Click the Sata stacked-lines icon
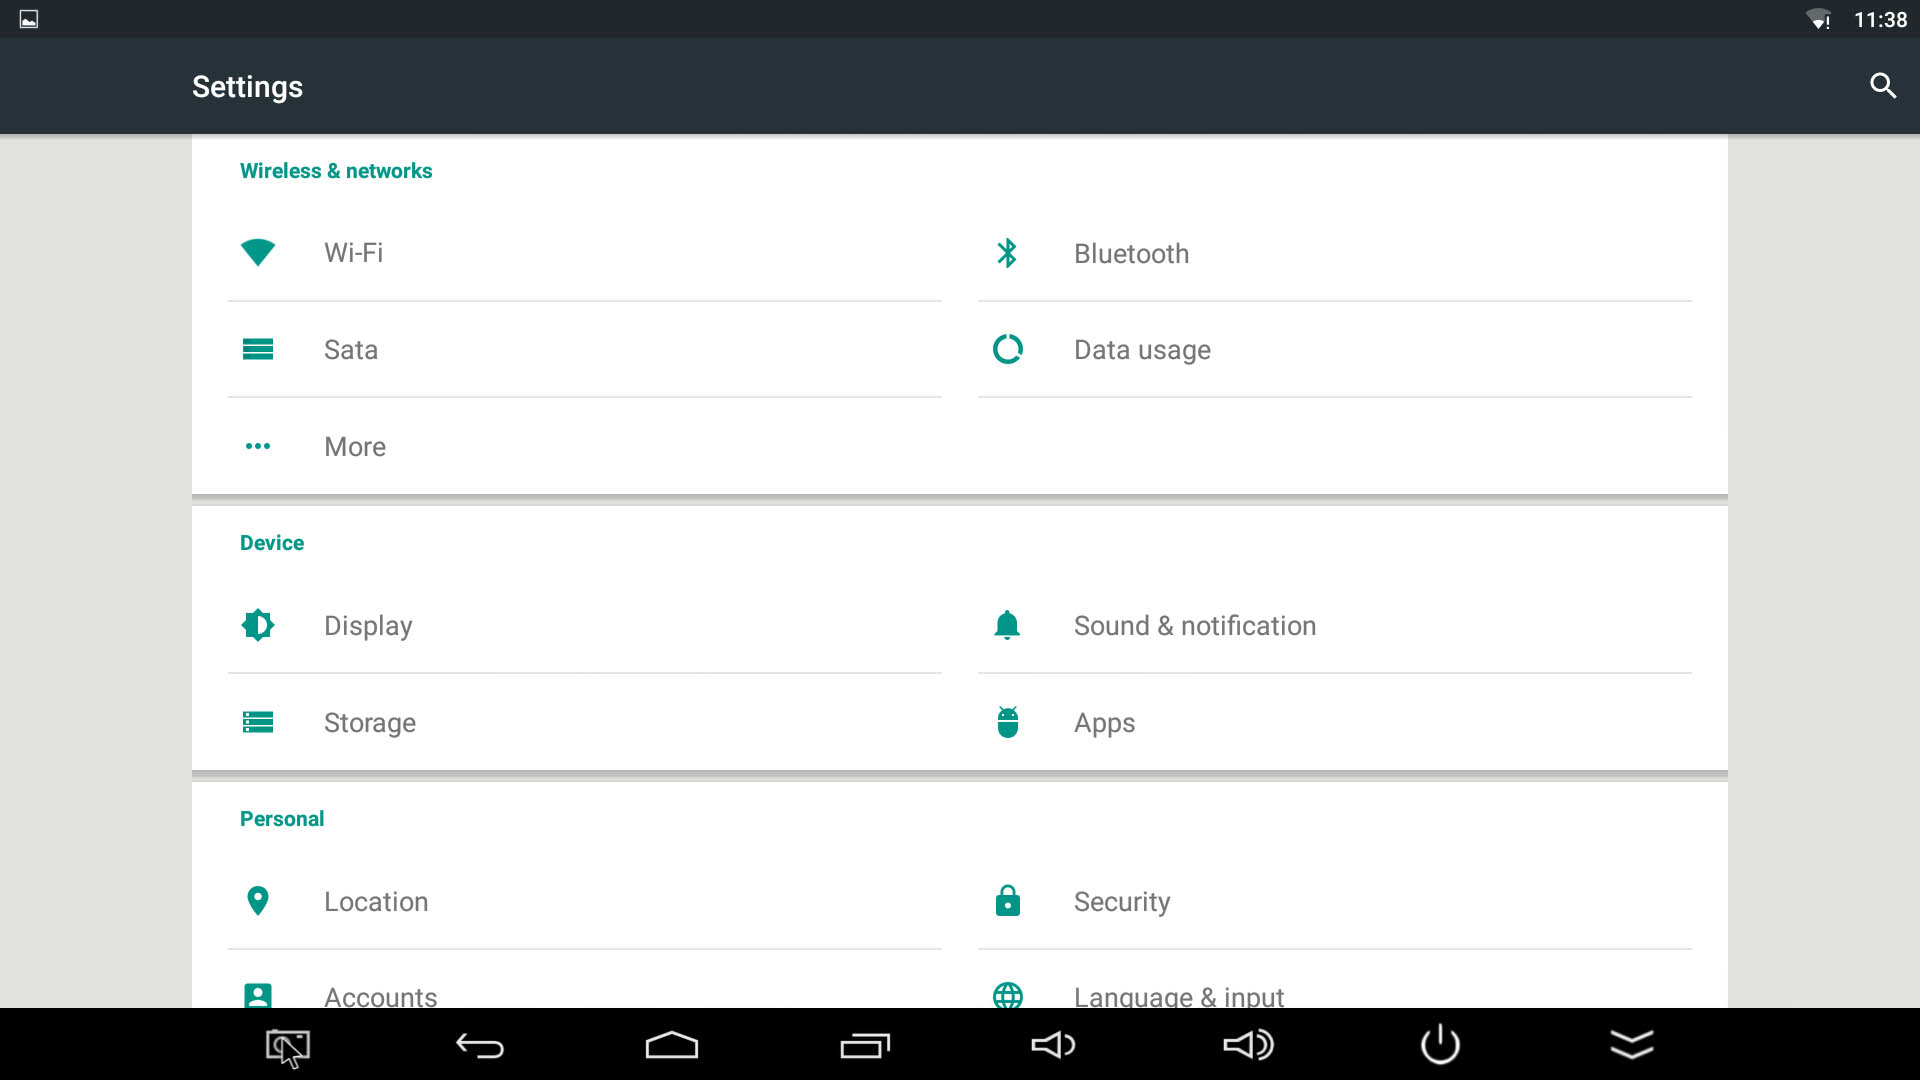This screenshot has height=1080, width=1920. pos(258,349)
